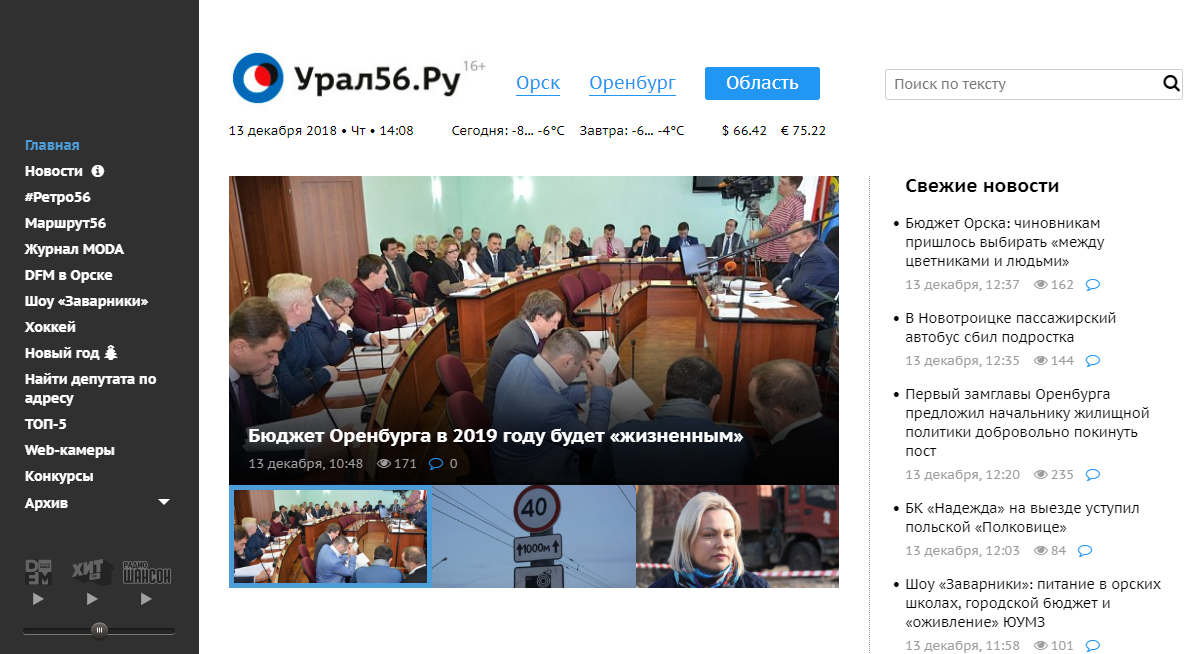This screenshot has height=654, width=1186.
Task: Switch to the Орск city tab
Action: [537, 83]
